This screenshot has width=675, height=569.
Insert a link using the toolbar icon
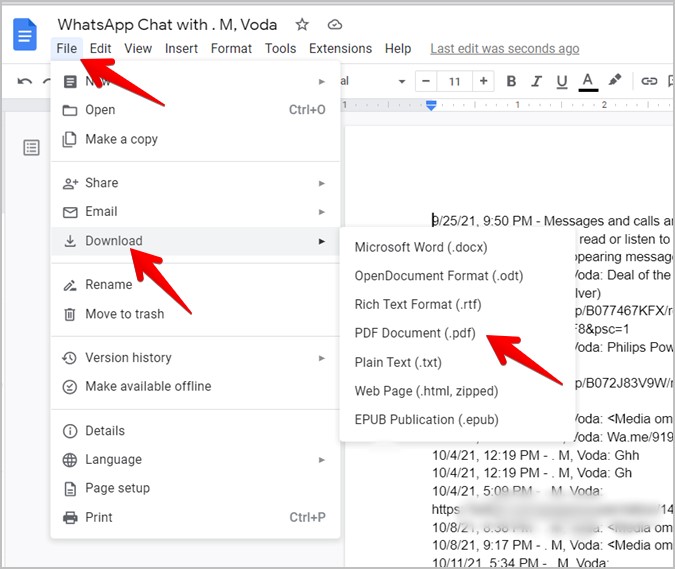click(649, 81)
